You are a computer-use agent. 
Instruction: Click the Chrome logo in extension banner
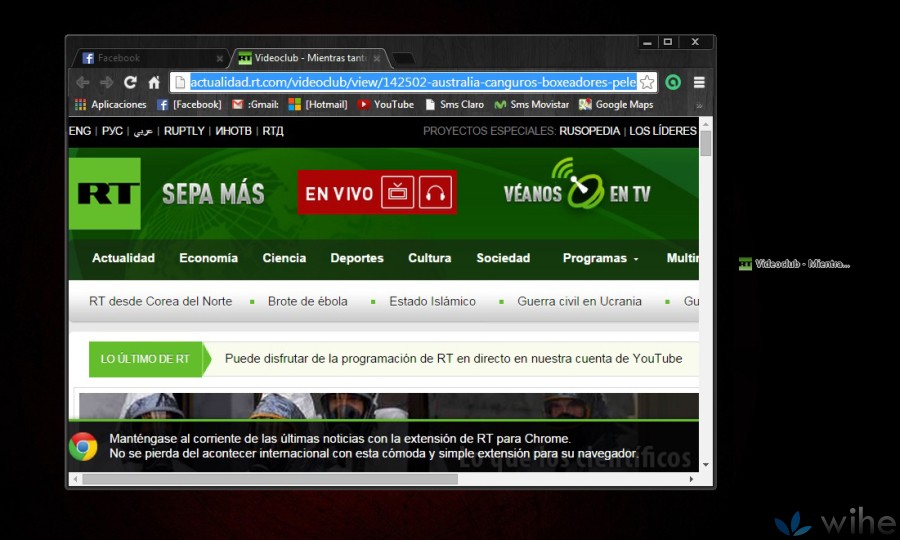click(x=83, y=446)
